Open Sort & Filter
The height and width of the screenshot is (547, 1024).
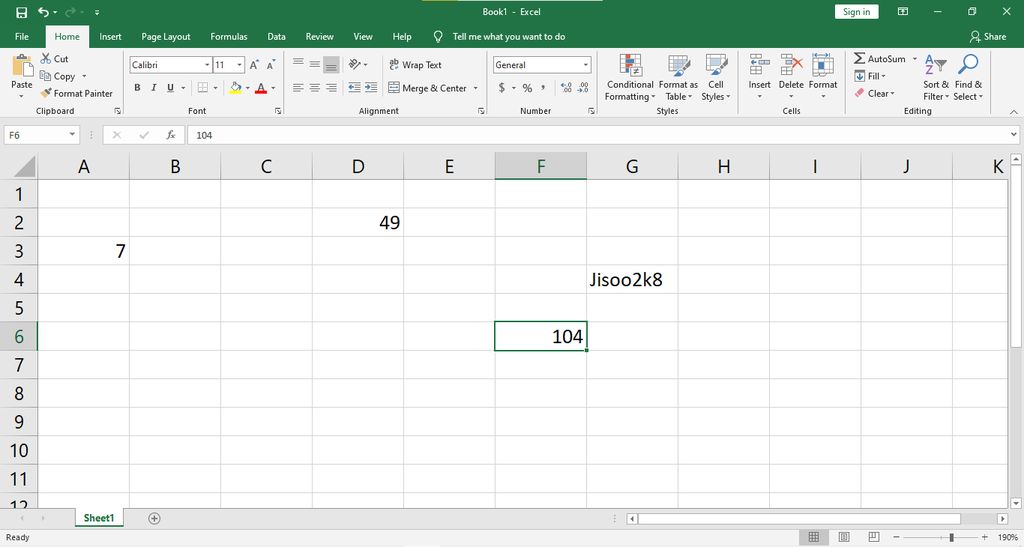(x=936, y=78)
